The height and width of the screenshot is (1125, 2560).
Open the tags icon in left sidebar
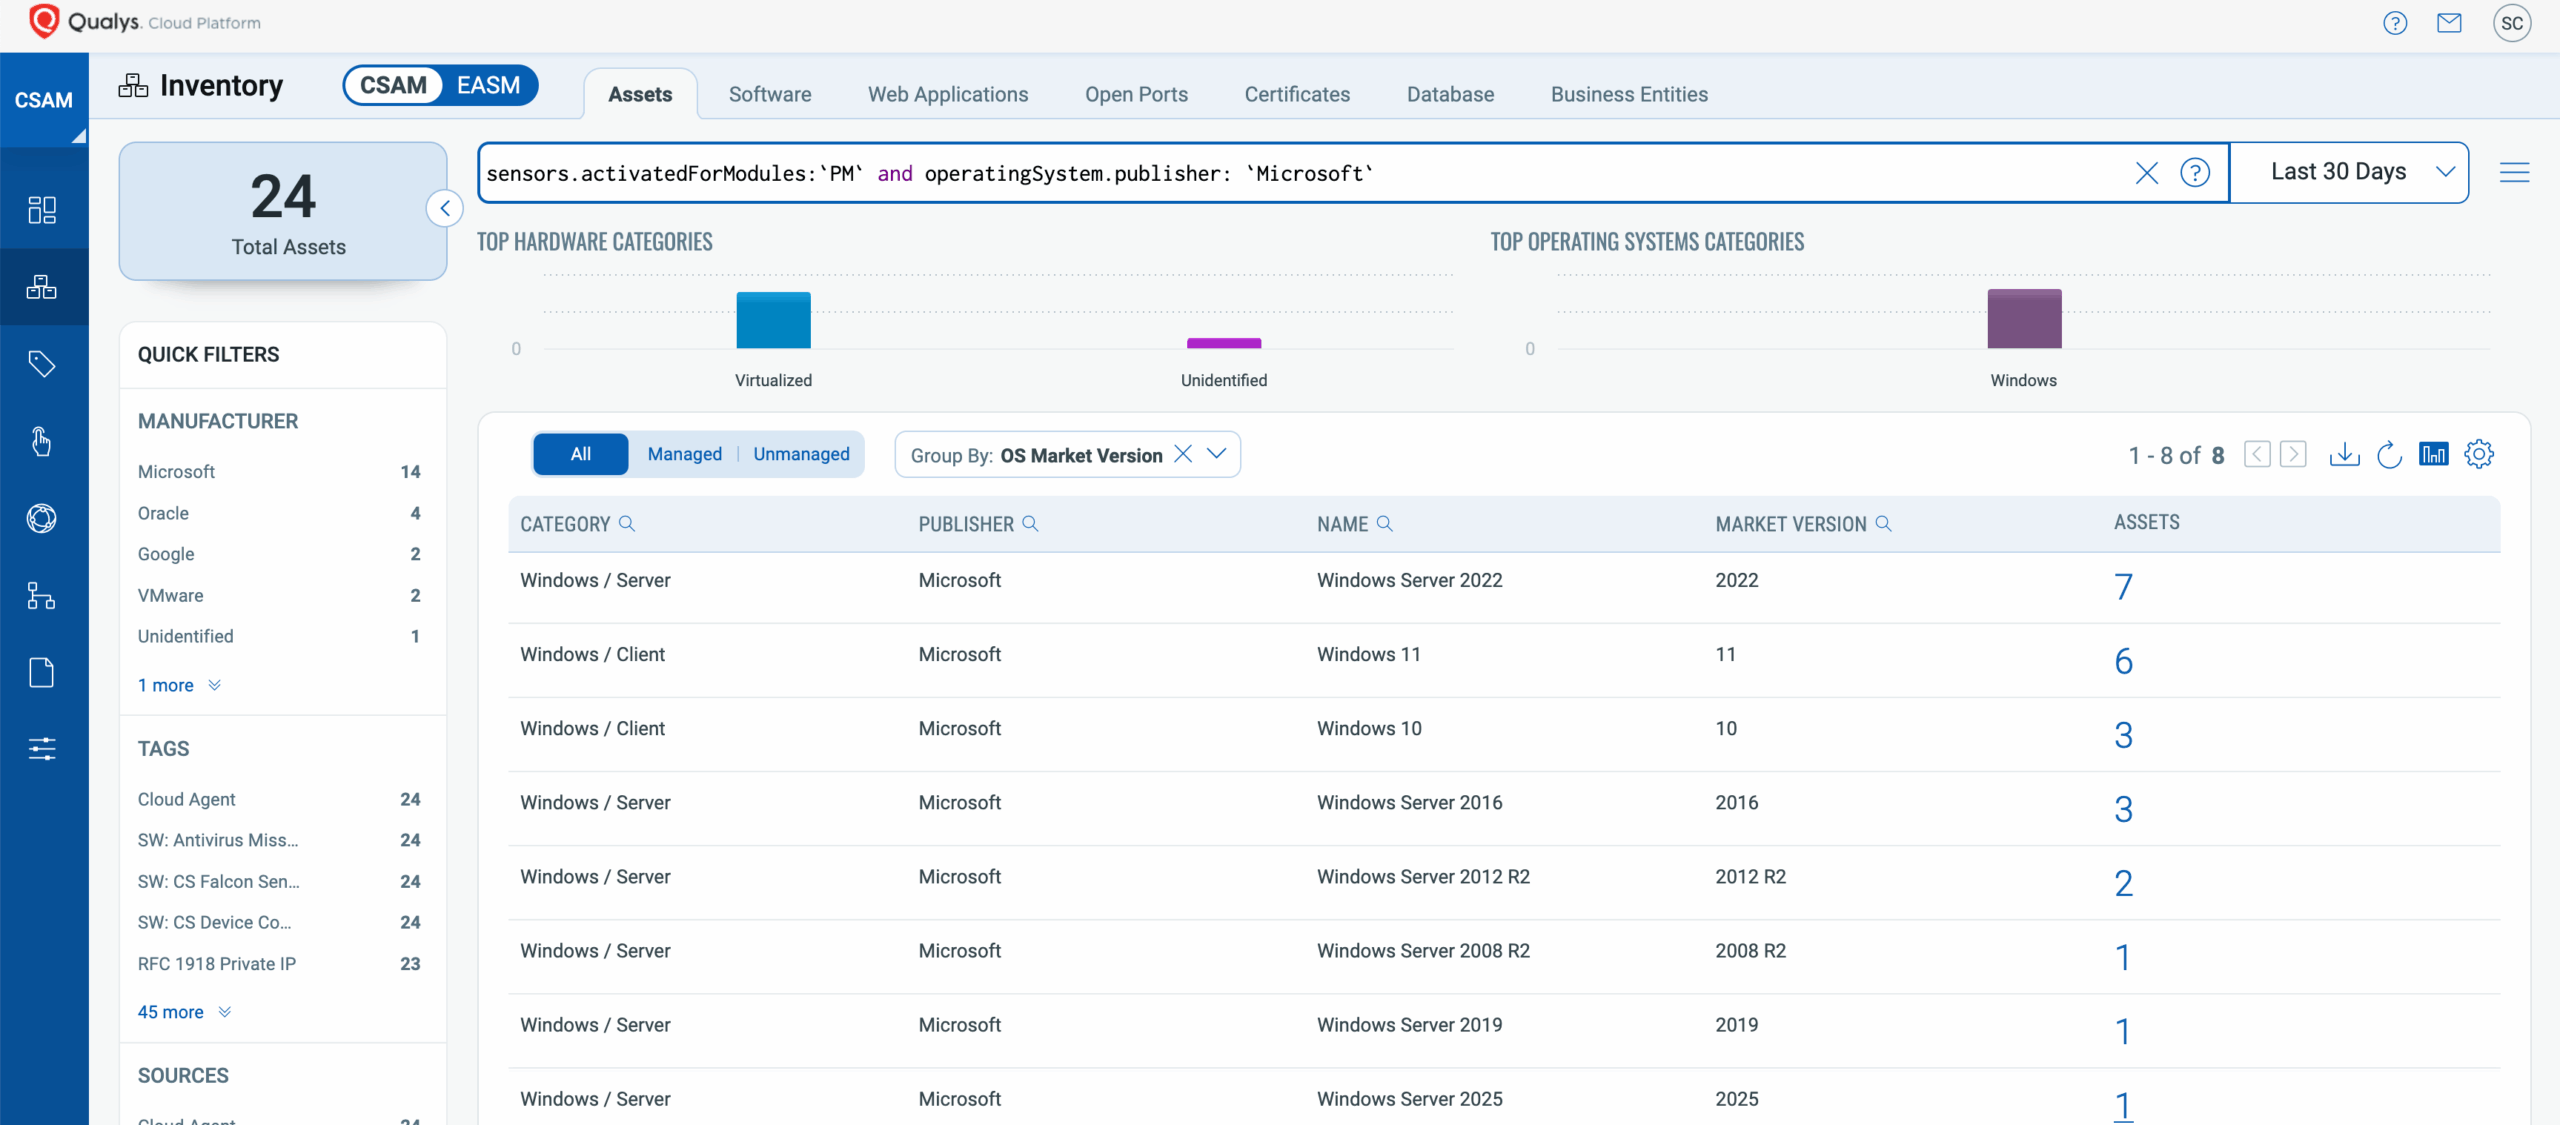pyautogui.click(x=42, y=364)
